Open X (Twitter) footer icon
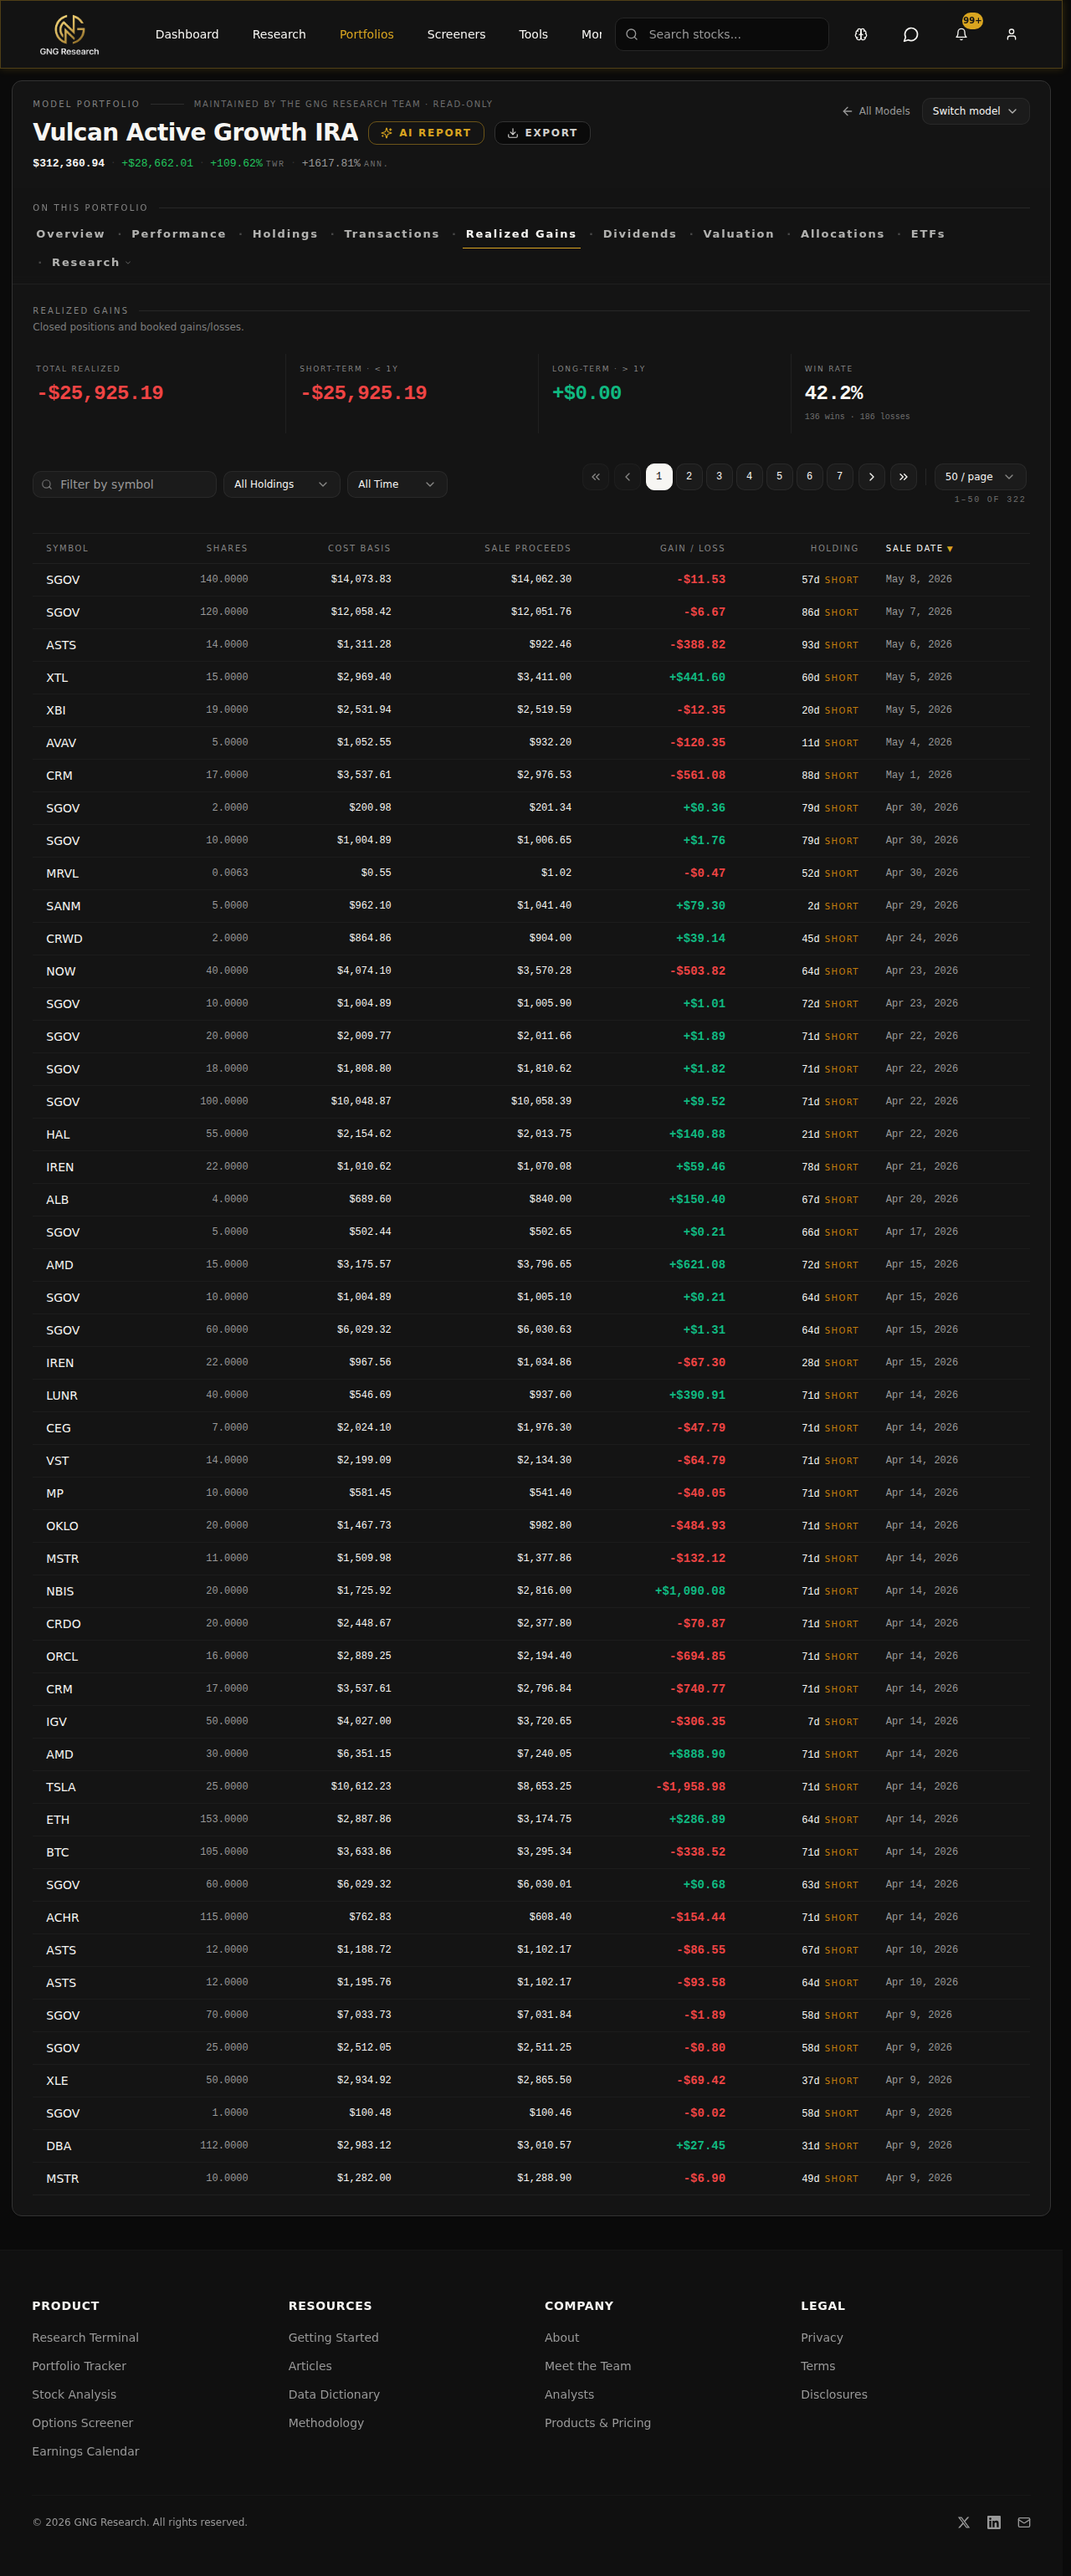 pyautogui.click(x=964, y=2522)
